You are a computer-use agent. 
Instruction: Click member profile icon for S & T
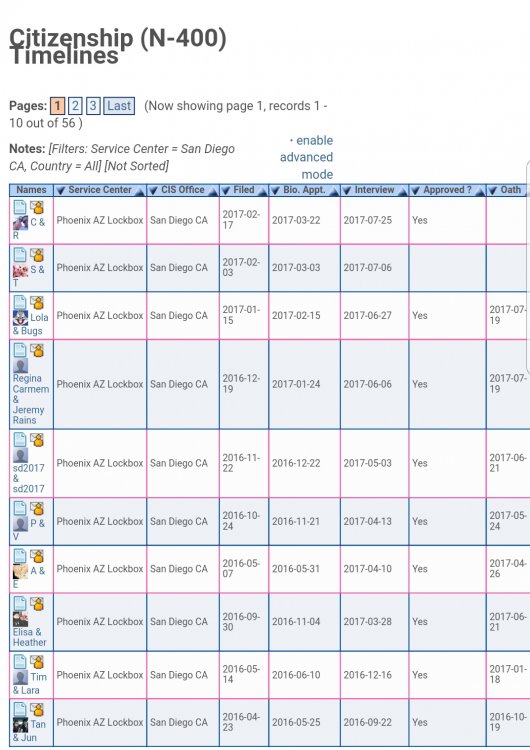click(37, 255)
